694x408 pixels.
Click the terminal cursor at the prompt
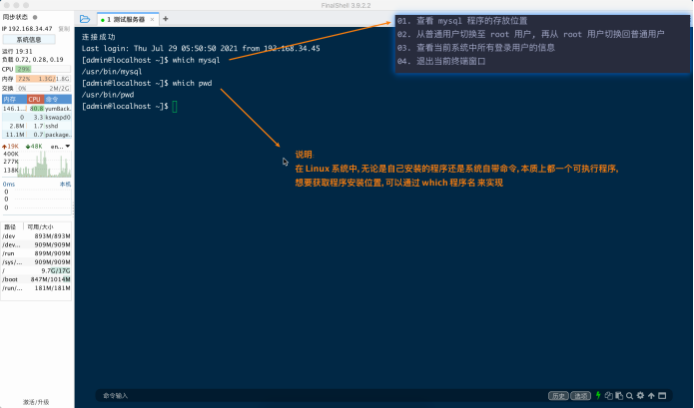[175, 107]
